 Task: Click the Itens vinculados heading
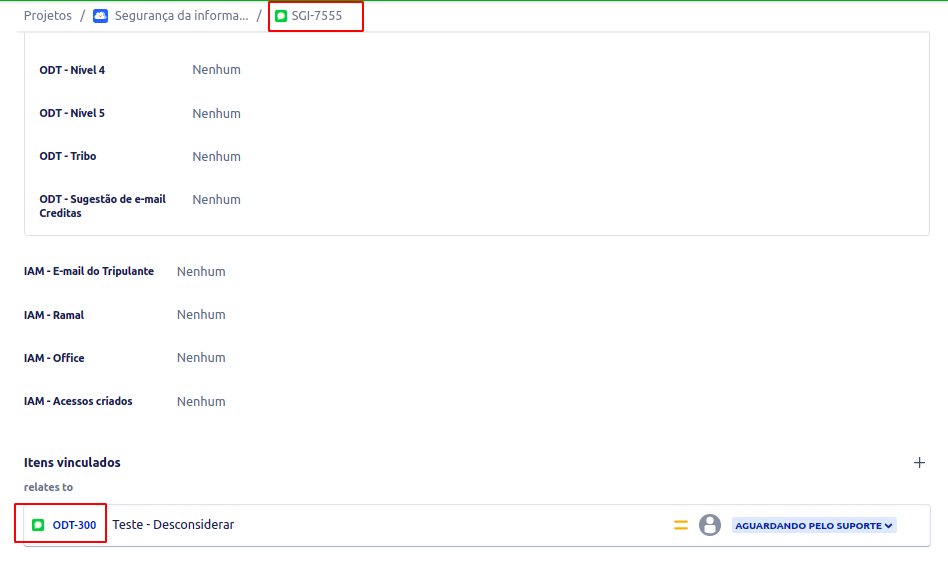click(x=72, y=463)
